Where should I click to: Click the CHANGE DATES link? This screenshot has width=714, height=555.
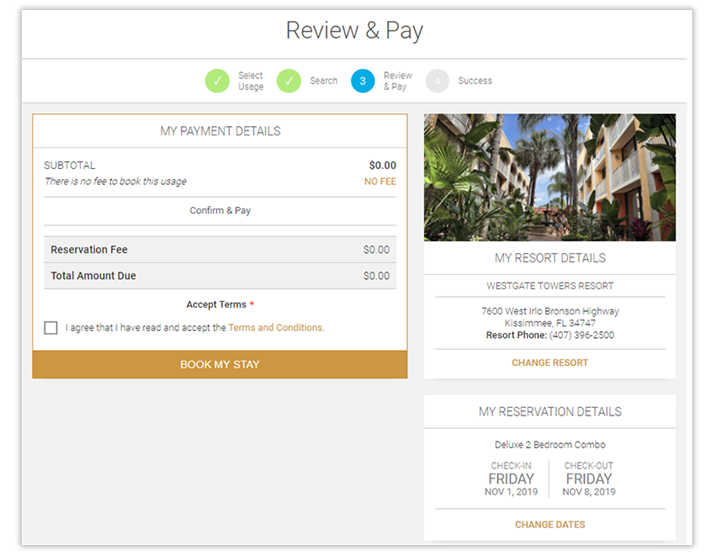pos(550,524)
